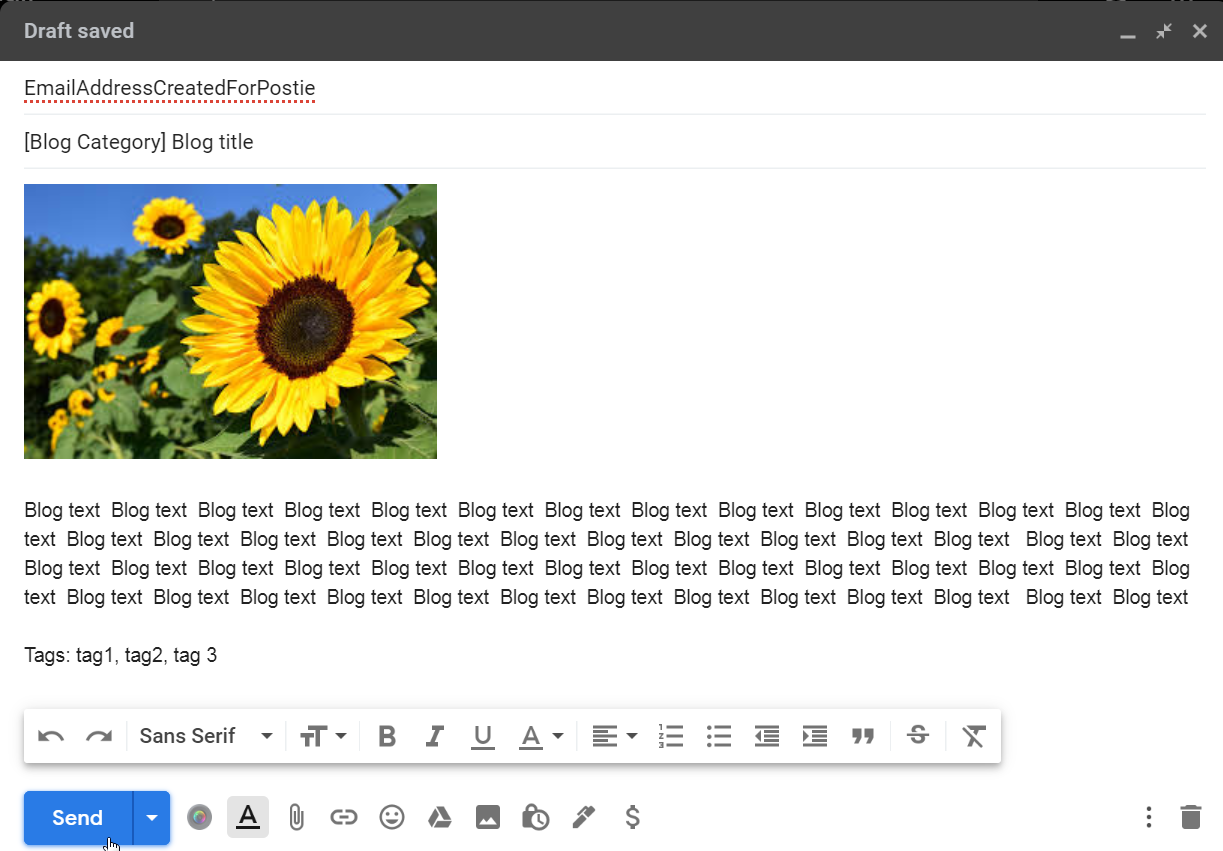Click the subject field with Blog title
Screen dimensions: 1223x851
[x=600, y=142]
